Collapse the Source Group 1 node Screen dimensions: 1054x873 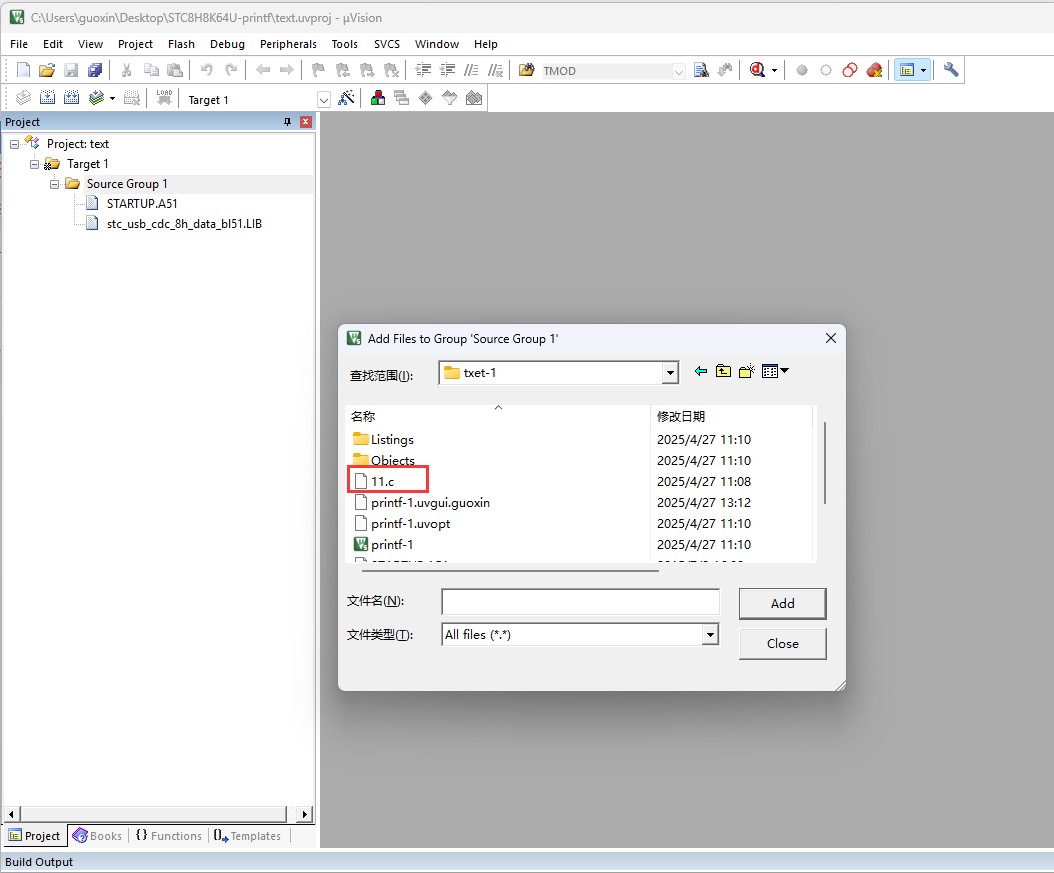pos(54,184)
